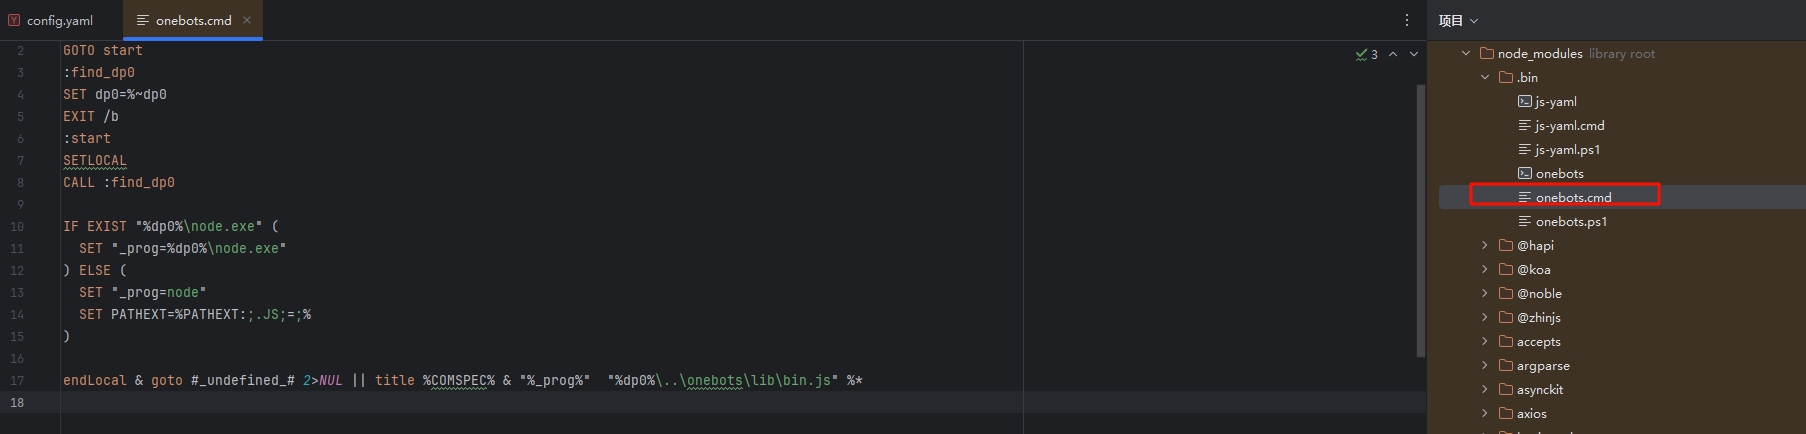Click the axios folder icon
The height and width of the screenshot is (434, 1806).
click(1506, 413)
